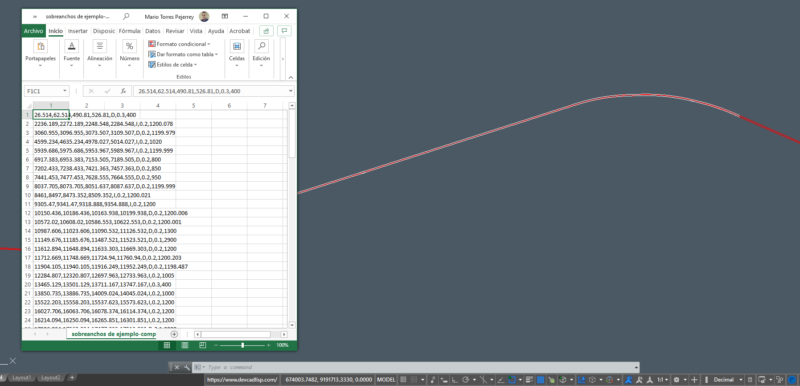Switch to the Insertar ribbon tab
The image size is (800, 386).
[x=78, y=31]
